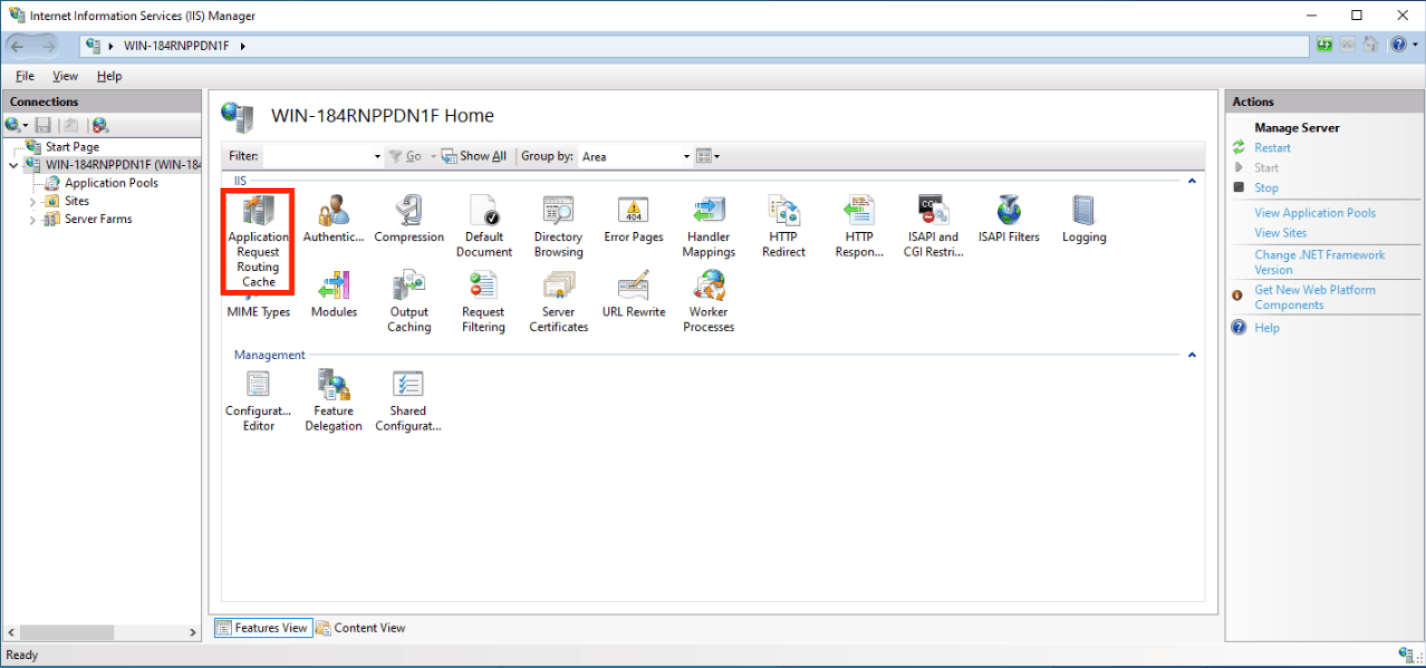Click the Up toolbar icon in Connections

70,125
